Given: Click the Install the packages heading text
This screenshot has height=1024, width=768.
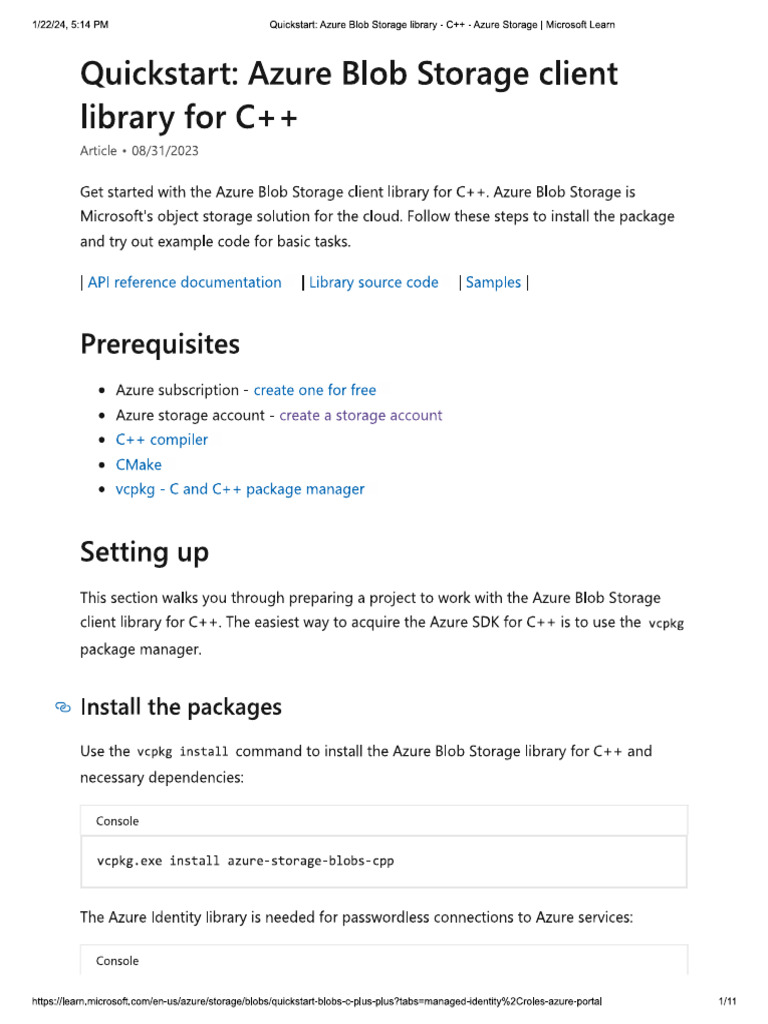Looking at the screenshot, I should click(x=181, y=708).
